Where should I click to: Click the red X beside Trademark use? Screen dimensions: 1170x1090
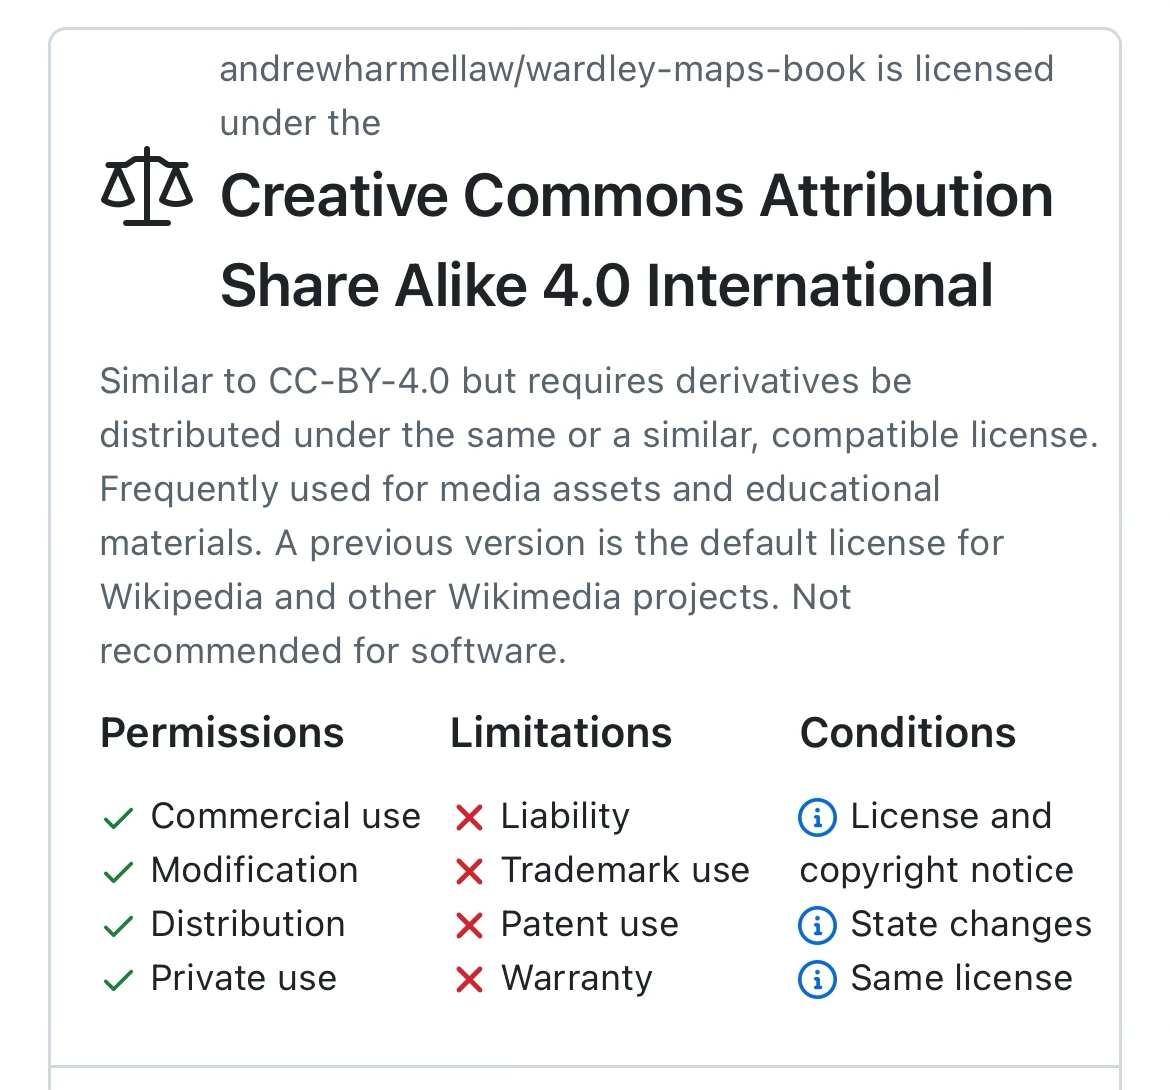(468, 873)
